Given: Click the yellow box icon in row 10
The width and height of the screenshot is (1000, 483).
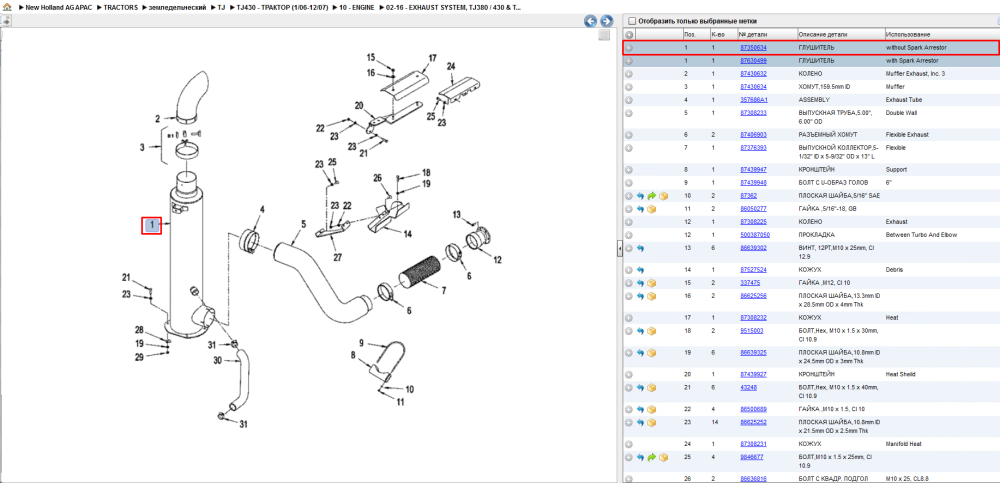Looking at the screenshot, I should [x=663, y=196].
